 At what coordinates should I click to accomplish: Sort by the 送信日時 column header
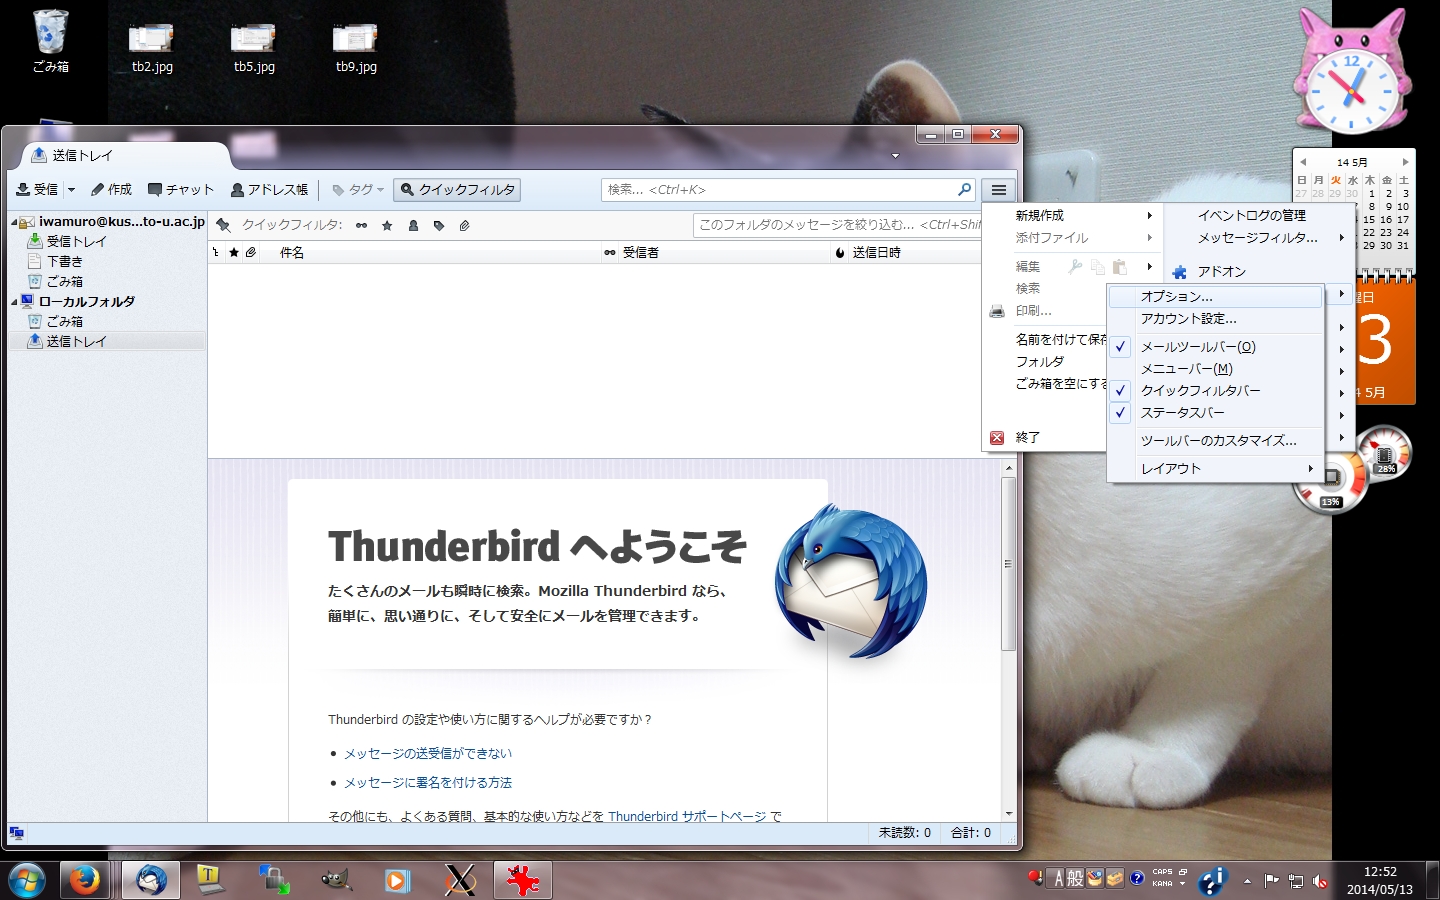tap(914, 252)
